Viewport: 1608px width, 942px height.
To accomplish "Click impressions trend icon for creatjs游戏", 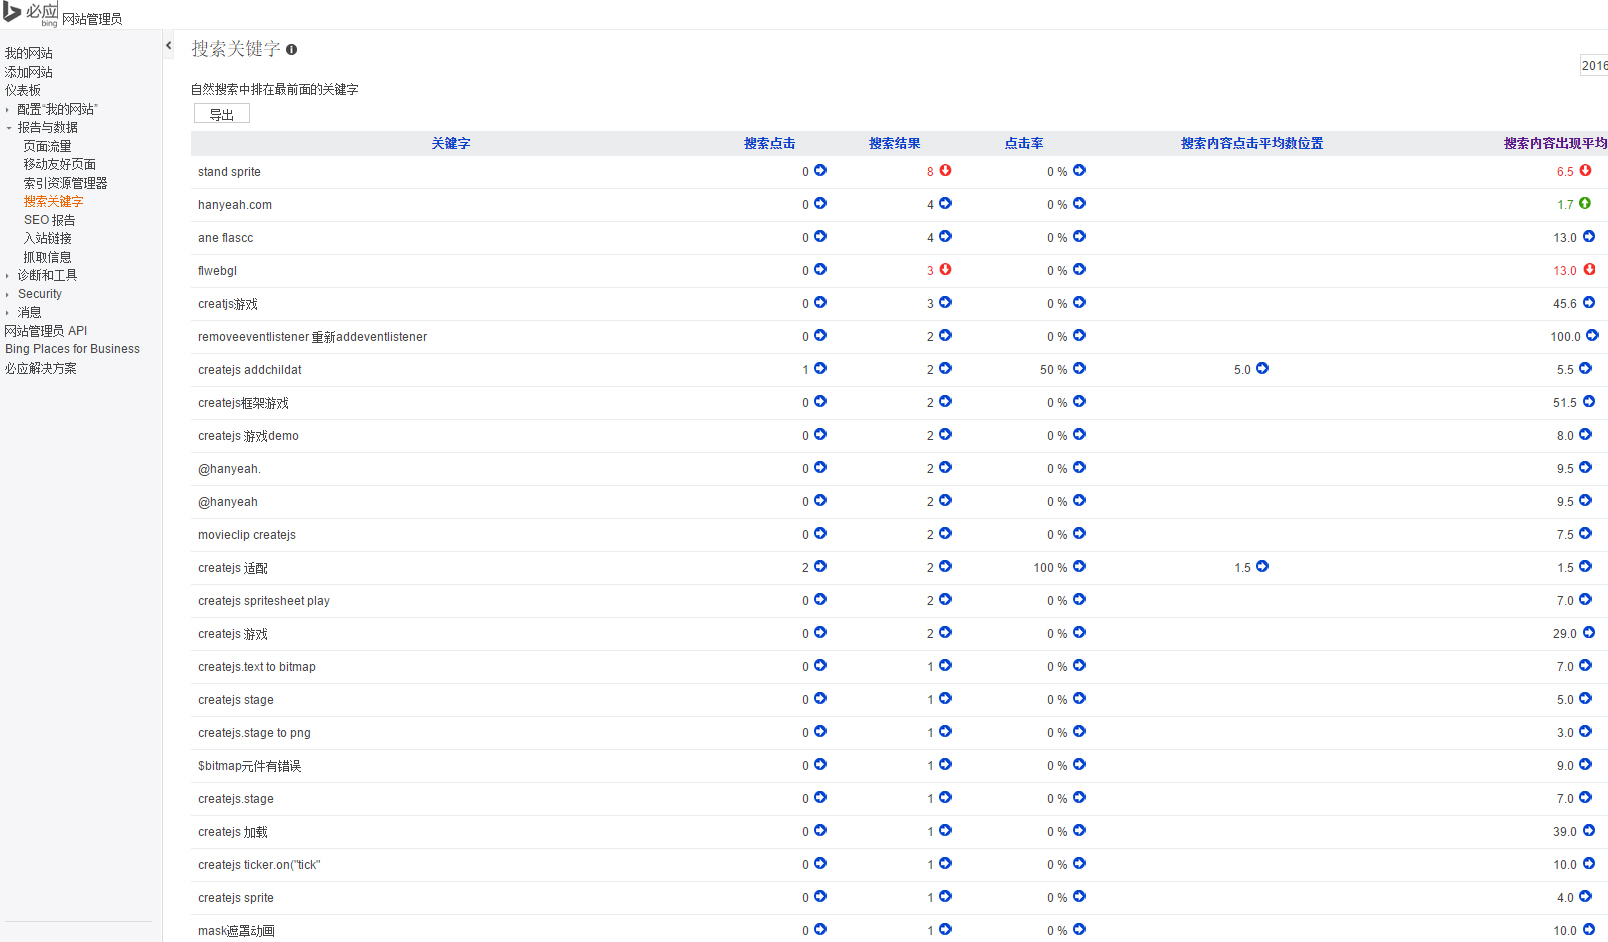I will 945,303.
